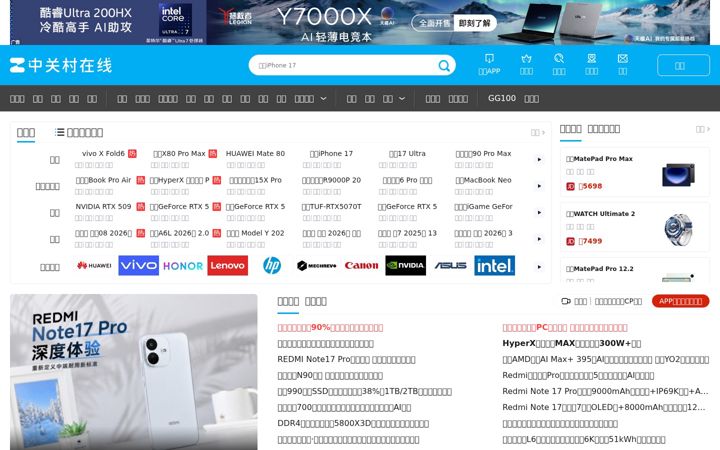Open the vivo brand logo
Screen dimensions: 720x450
[138, 265]
